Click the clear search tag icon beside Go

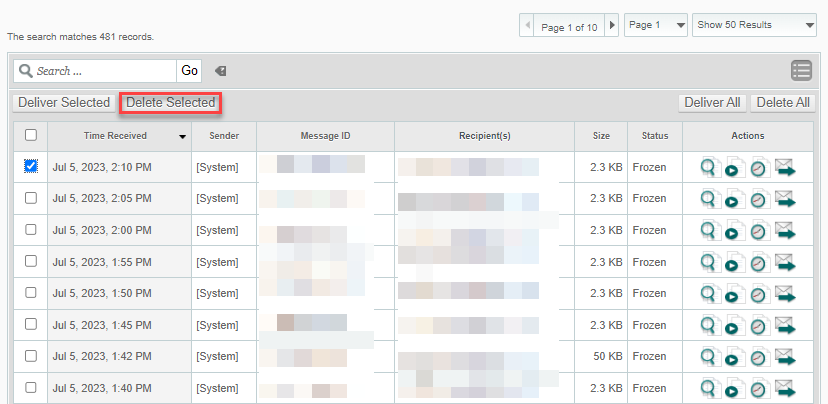221,71
